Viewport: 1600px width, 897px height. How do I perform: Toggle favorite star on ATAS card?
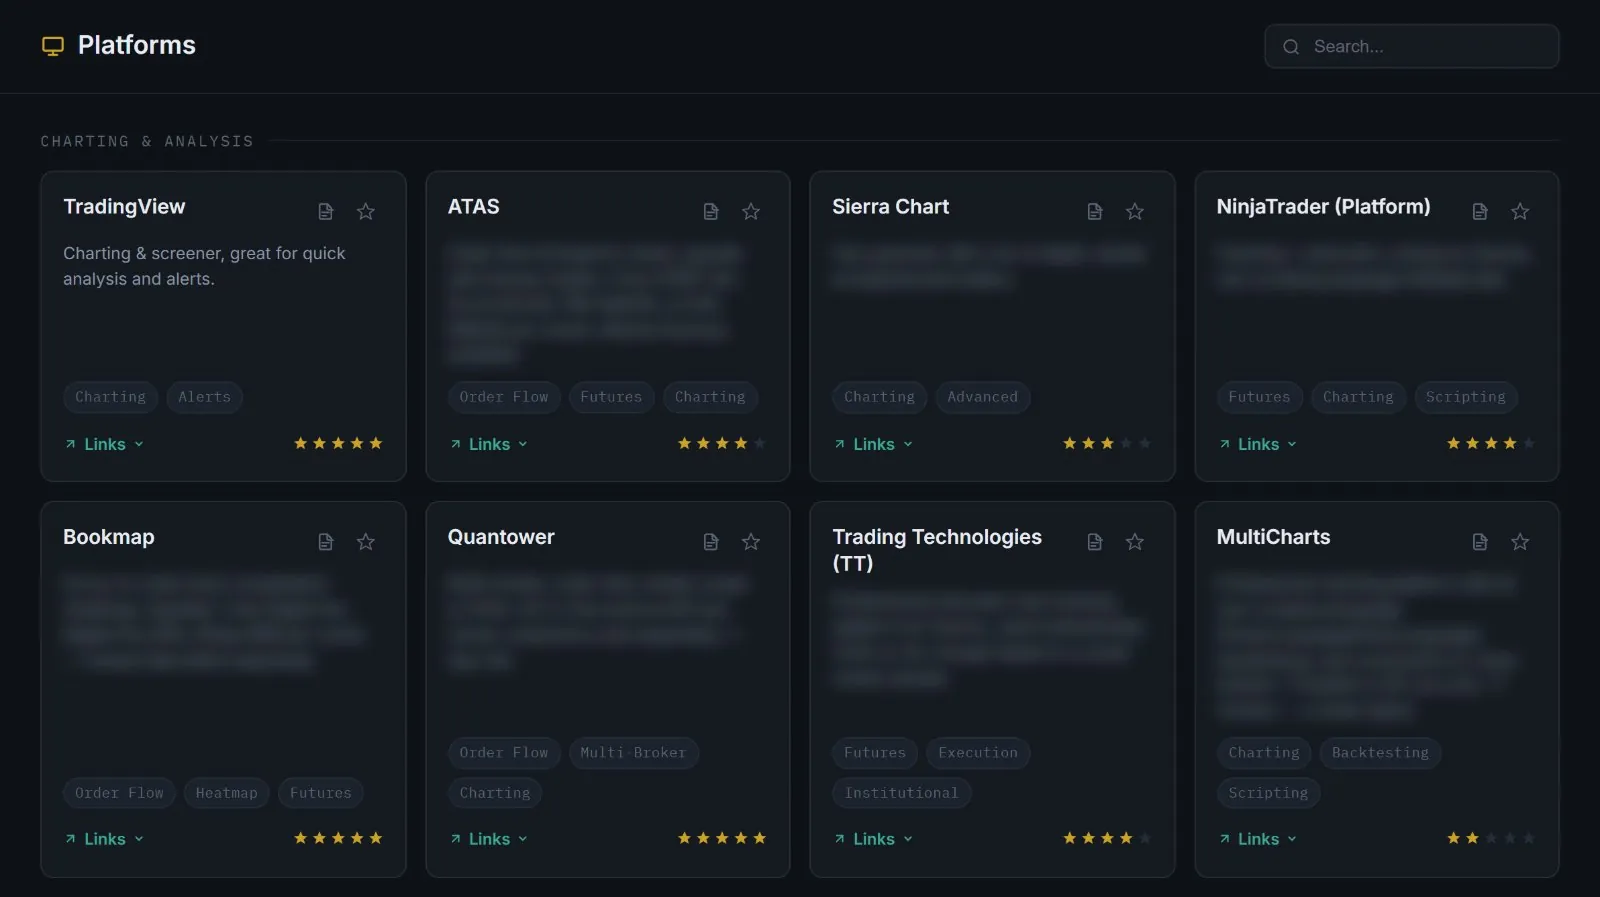[751, 211]
